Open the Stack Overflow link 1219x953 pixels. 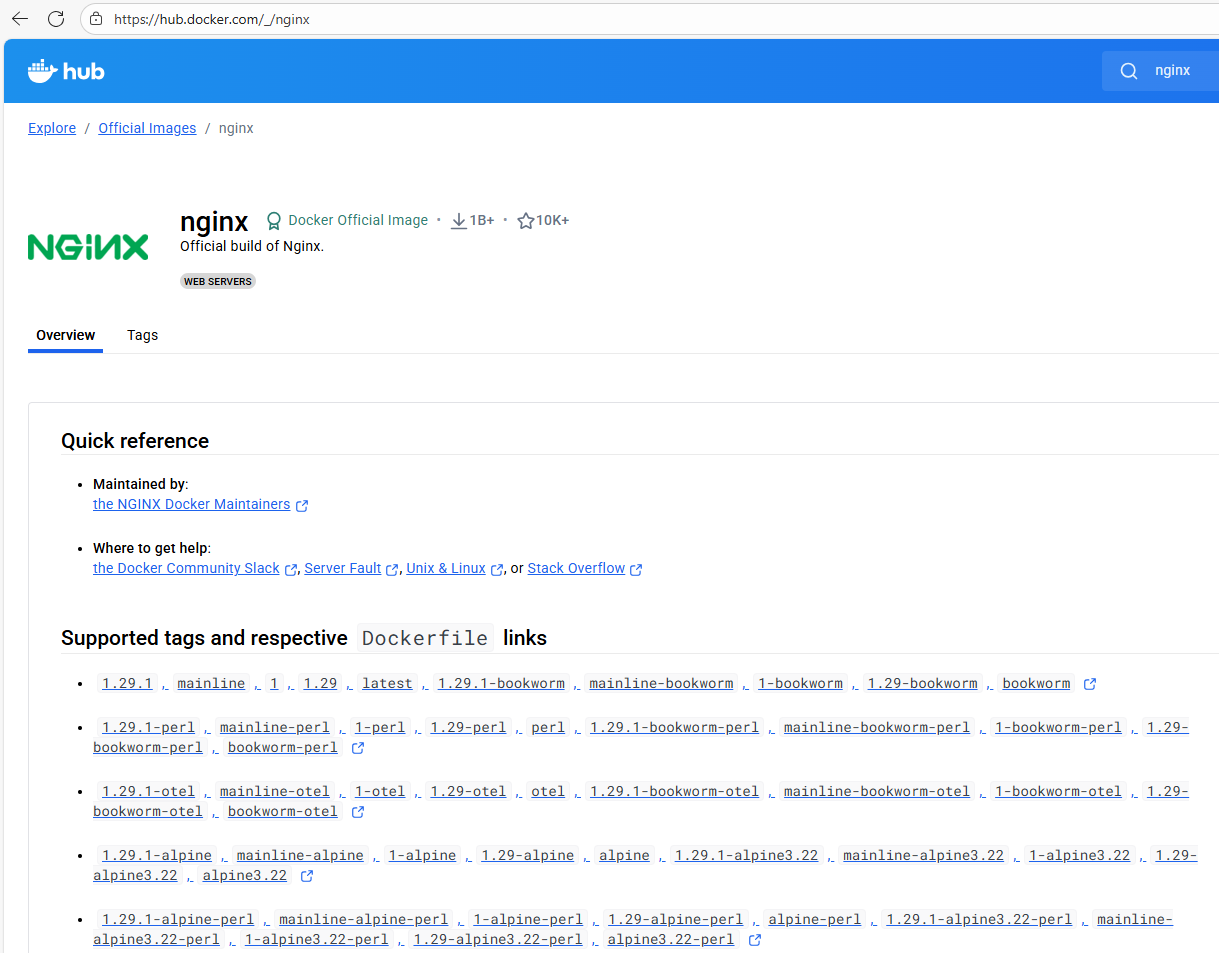coord(576,568)
